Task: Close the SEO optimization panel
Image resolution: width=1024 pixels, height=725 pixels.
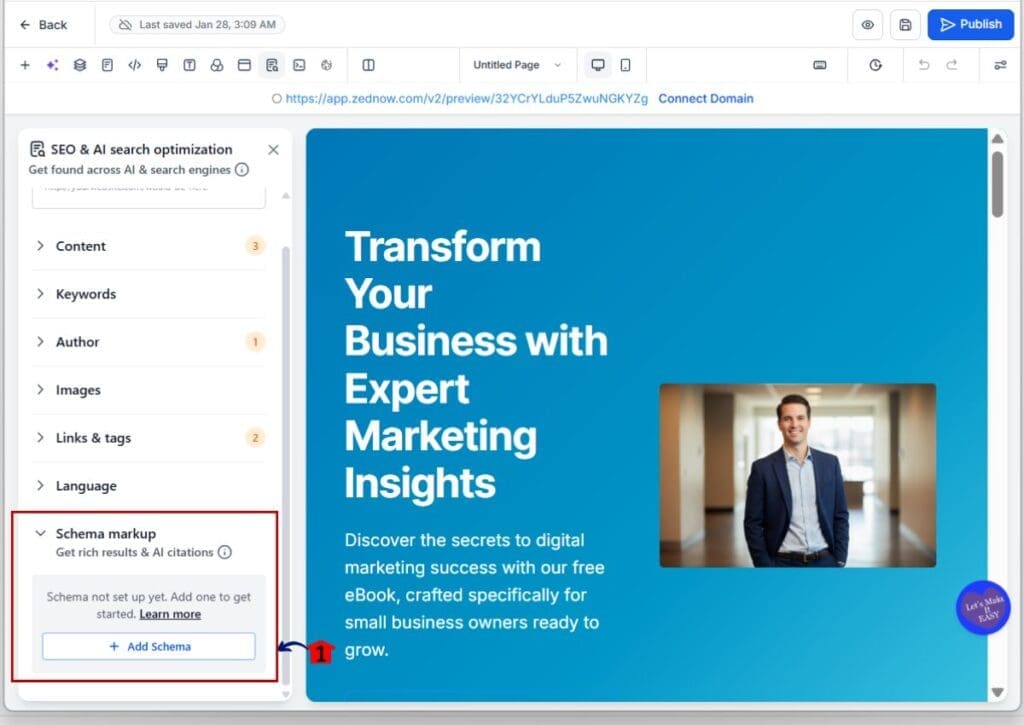Action: pyautogui.click(x=273, y=150)
